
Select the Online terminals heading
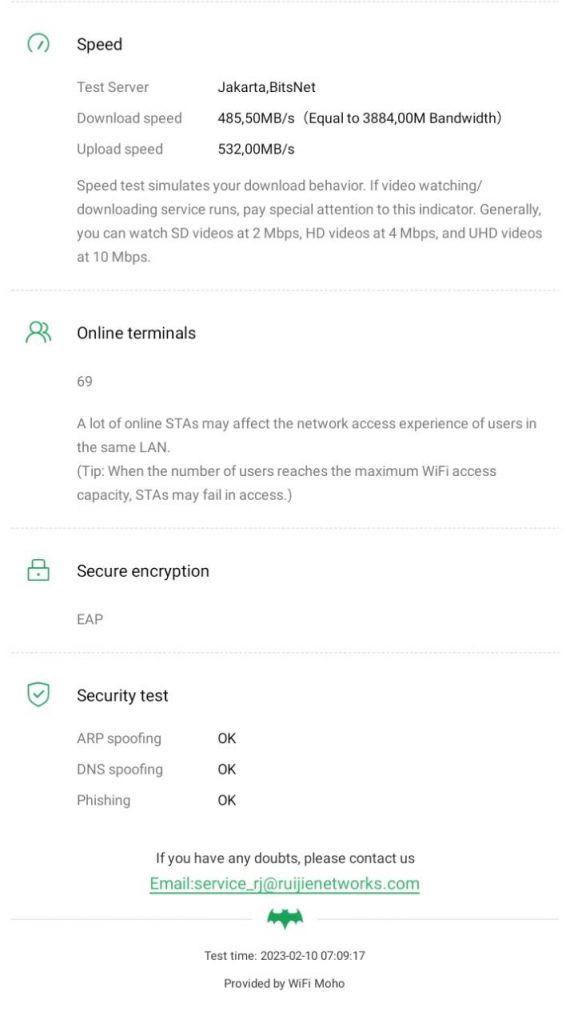pos(136,333)
